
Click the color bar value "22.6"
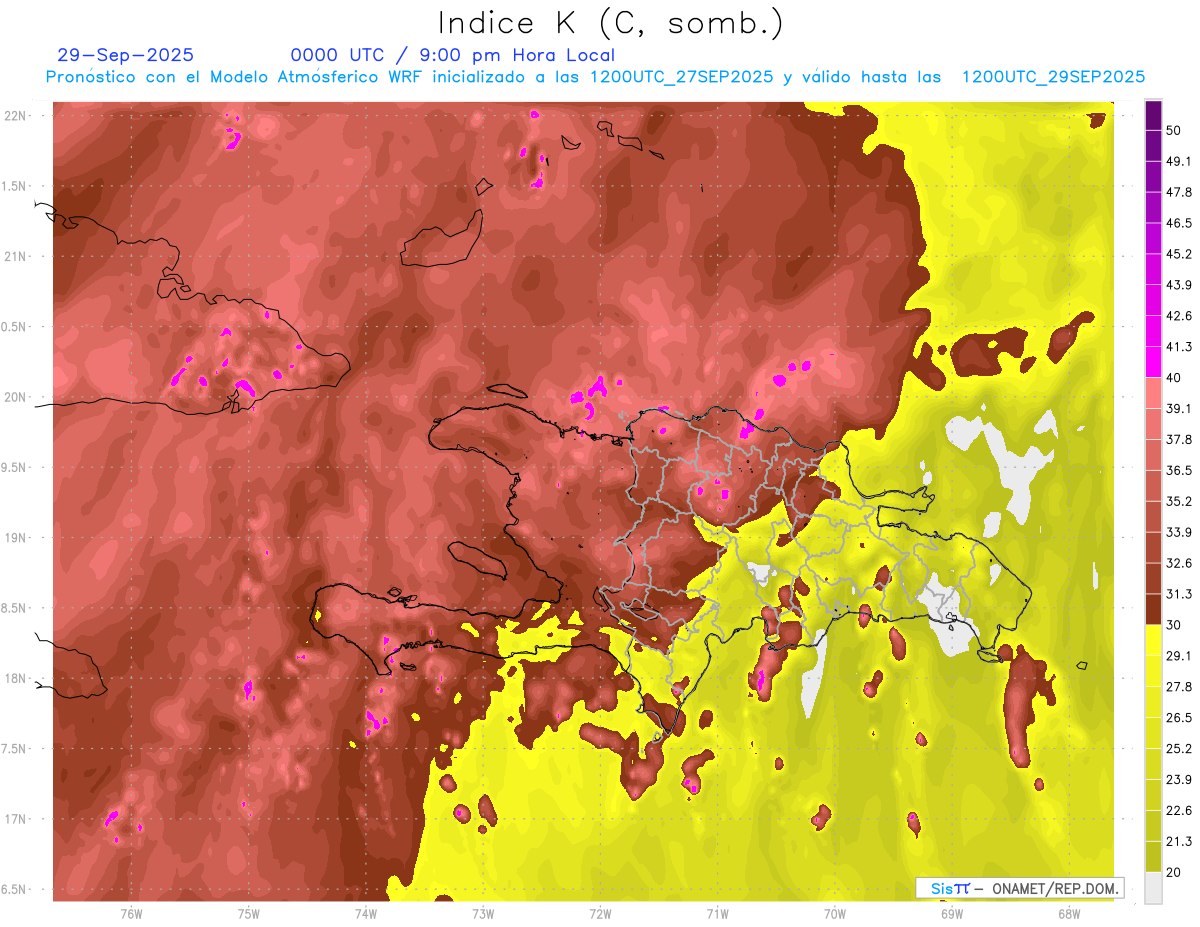(x=1178, y=811)
